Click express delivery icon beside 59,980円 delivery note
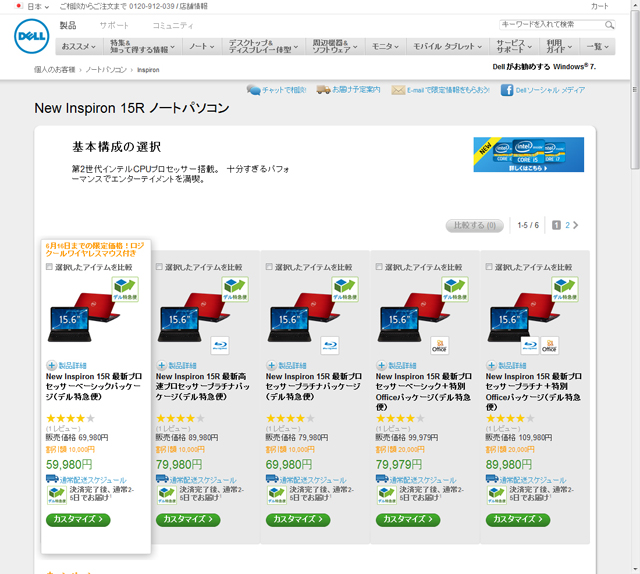 [x=57, y=495]
